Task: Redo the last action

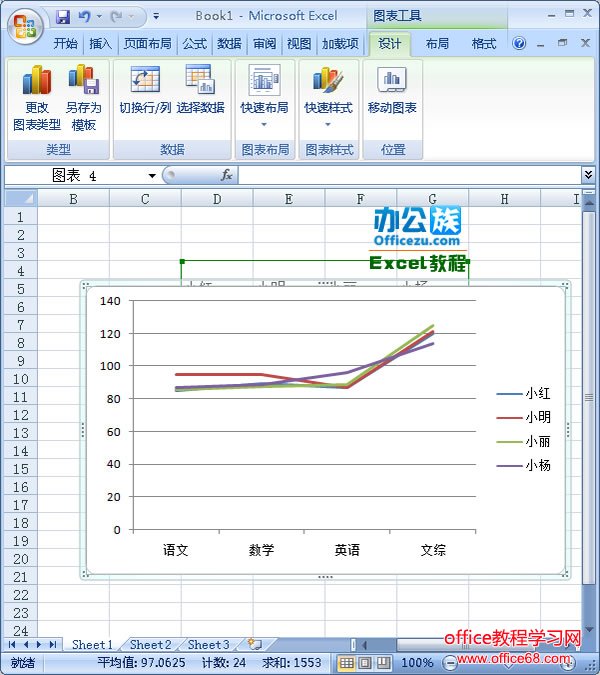Action: pos(116,17)
